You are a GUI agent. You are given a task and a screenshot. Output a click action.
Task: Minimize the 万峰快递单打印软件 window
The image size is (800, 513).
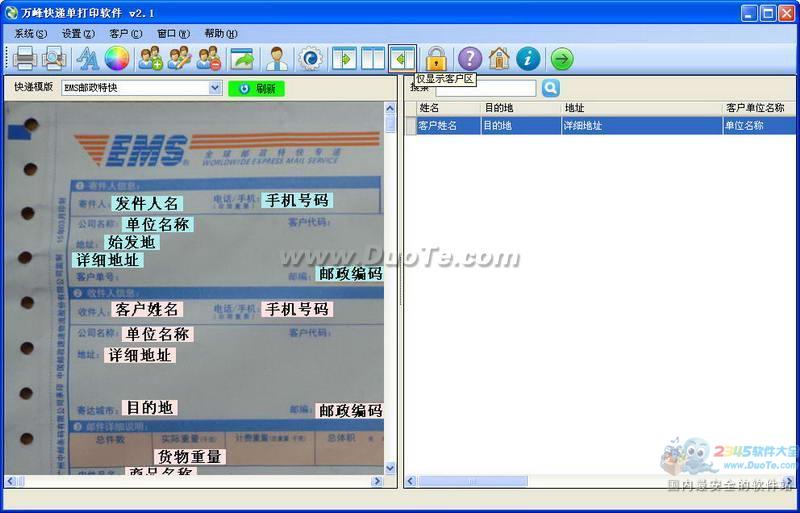pyautogui.click(x=749, y=13)
